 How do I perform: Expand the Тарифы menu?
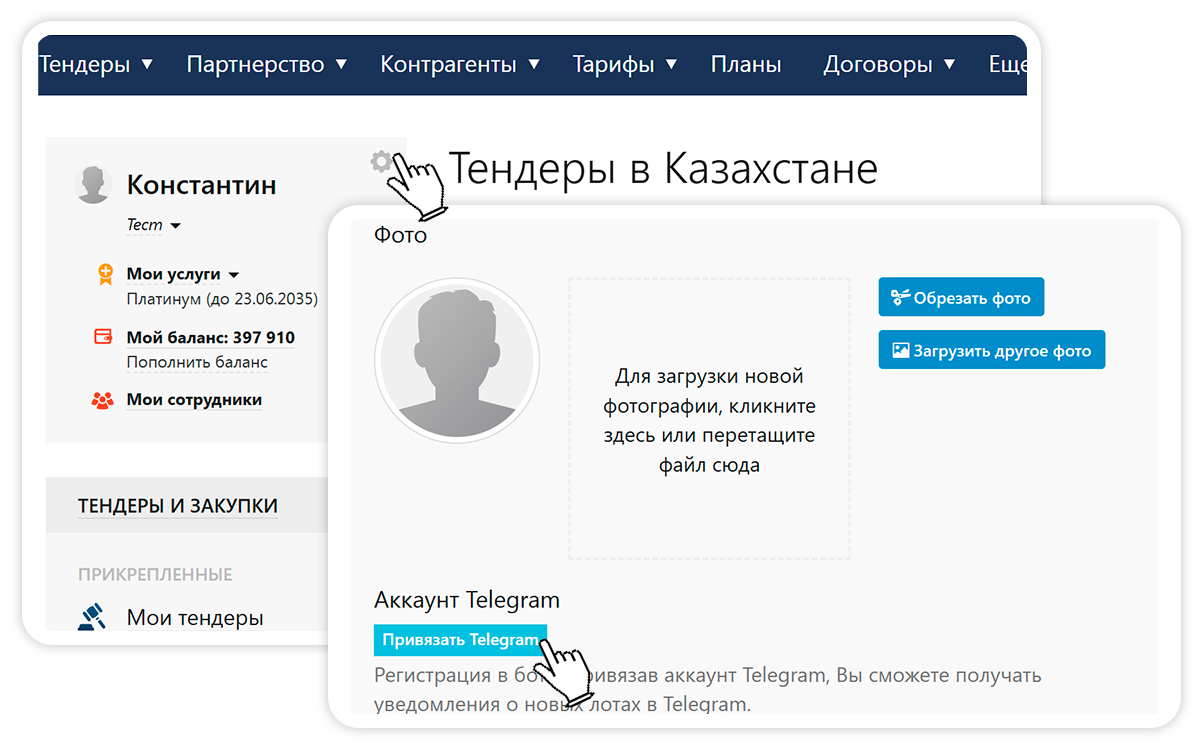click(624, 65)
